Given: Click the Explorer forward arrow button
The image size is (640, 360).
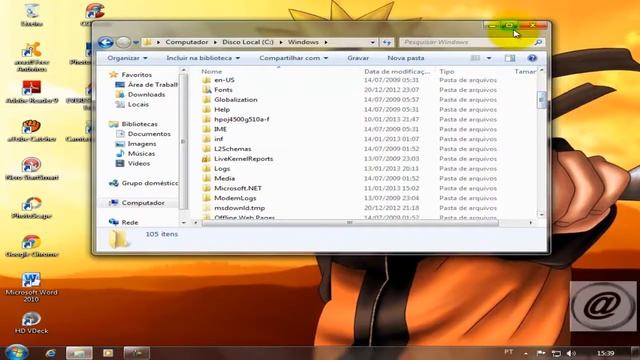Looking at the screenshot, I should click(123, 42).
